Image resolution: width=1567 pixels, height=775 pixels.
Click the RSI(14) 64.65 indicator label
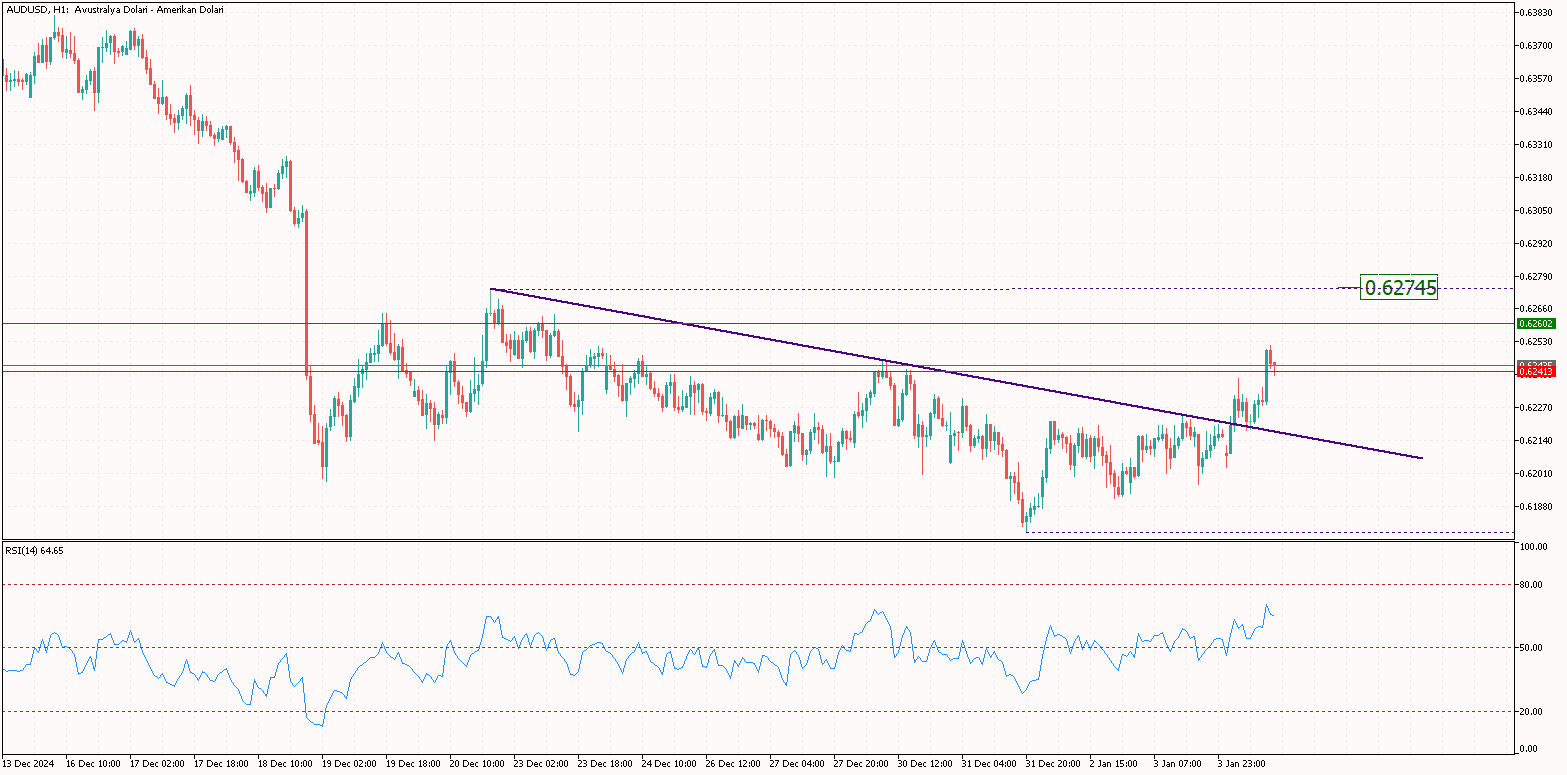[x=34, y=550]
